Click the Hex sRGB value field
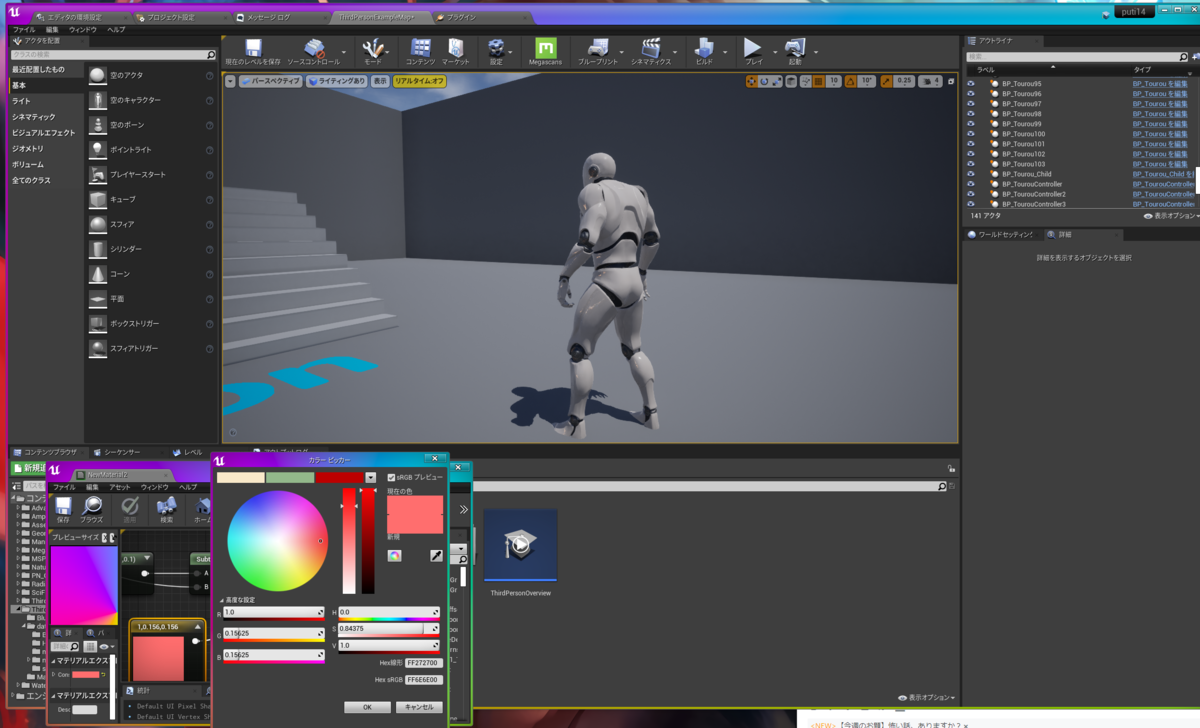 [423, 680]
